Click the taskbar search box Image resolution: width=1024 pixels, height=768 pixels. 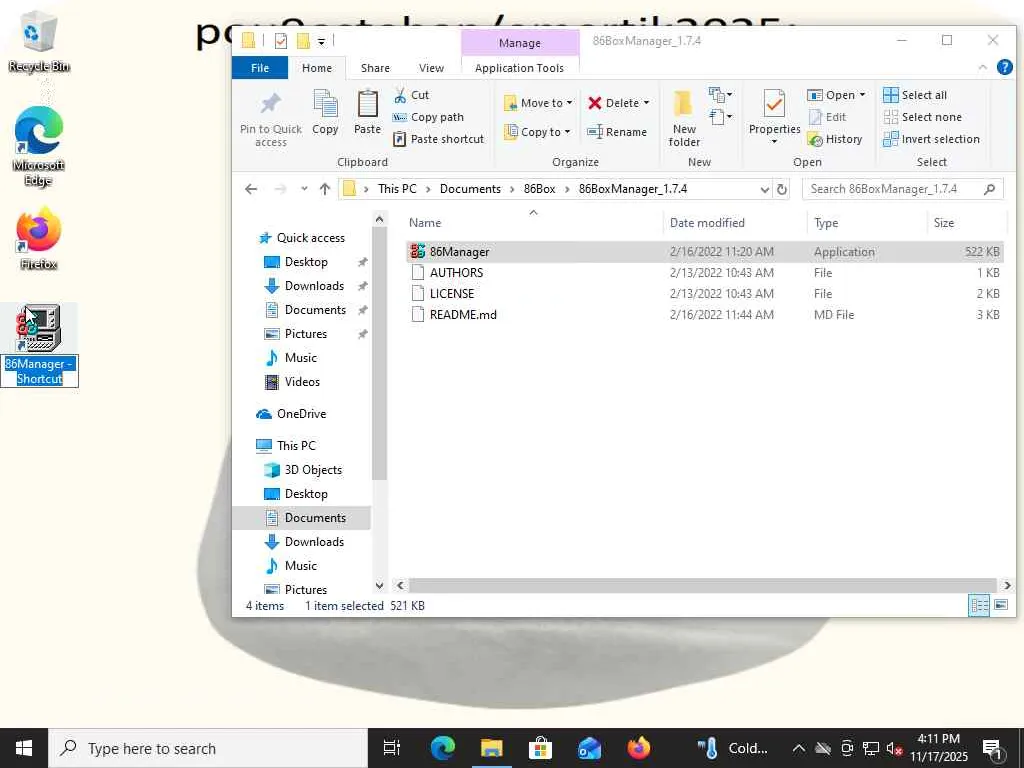[x=208, y=748]
